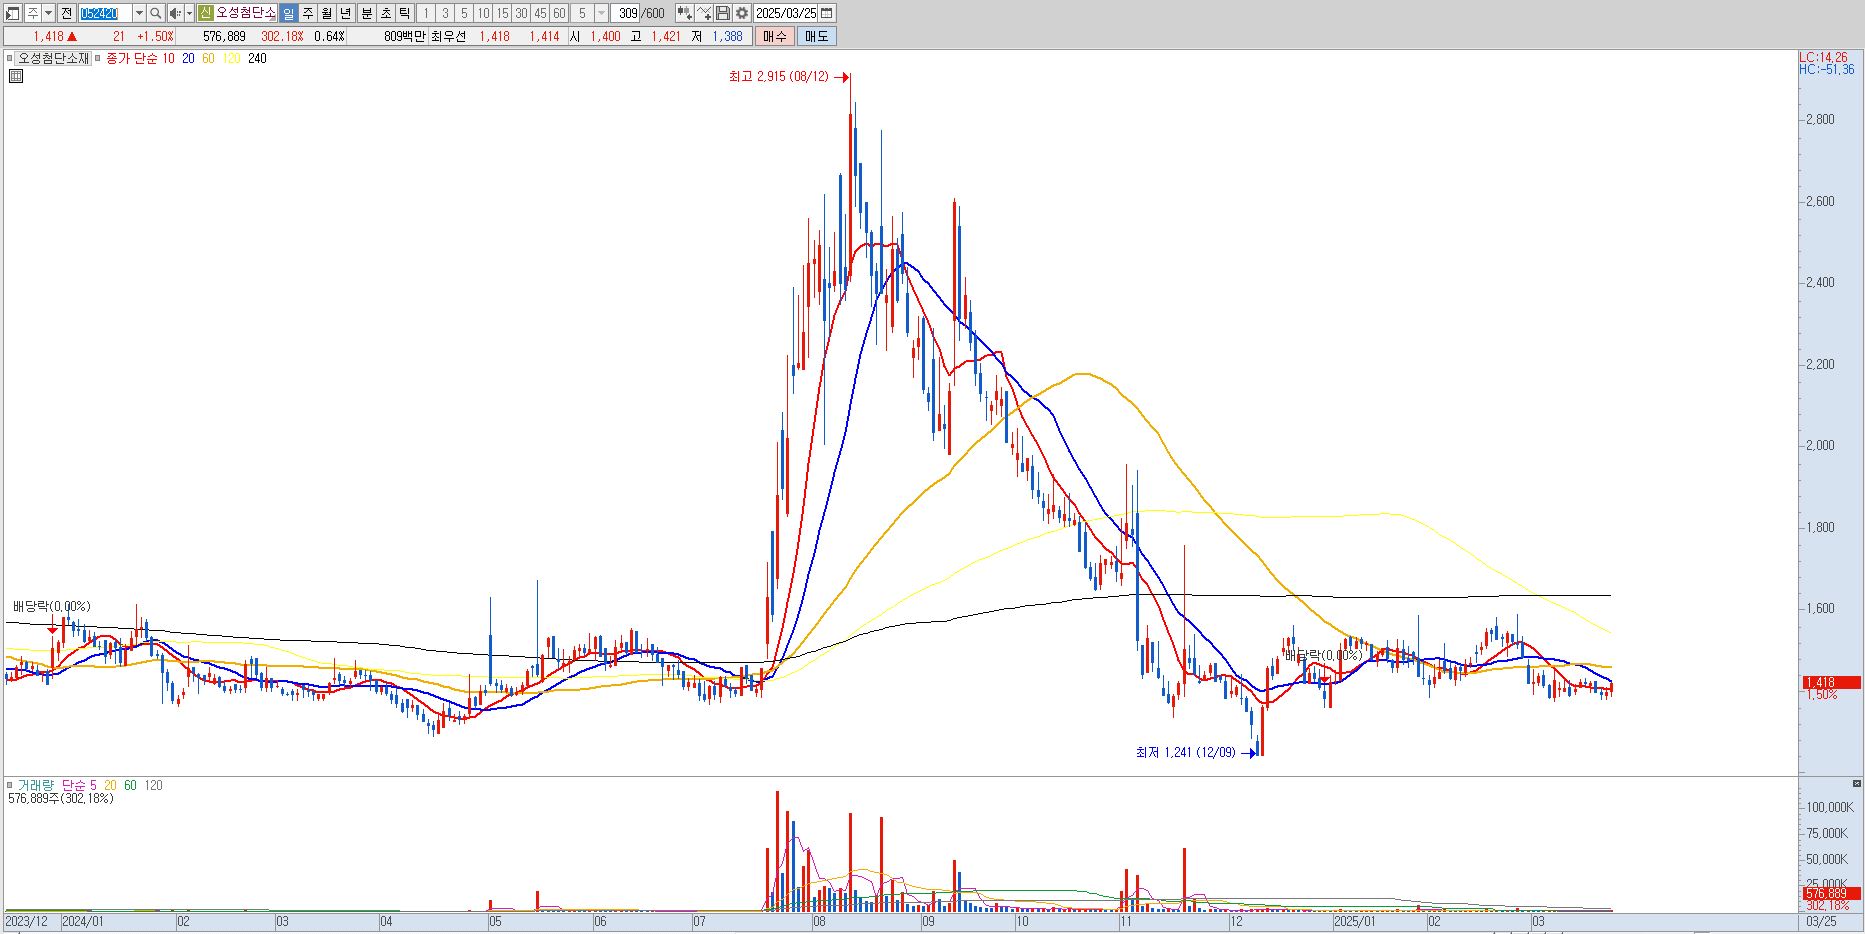1865x934 pixels.
Task: Select the 30 interval button
Action: pos(521,13)
